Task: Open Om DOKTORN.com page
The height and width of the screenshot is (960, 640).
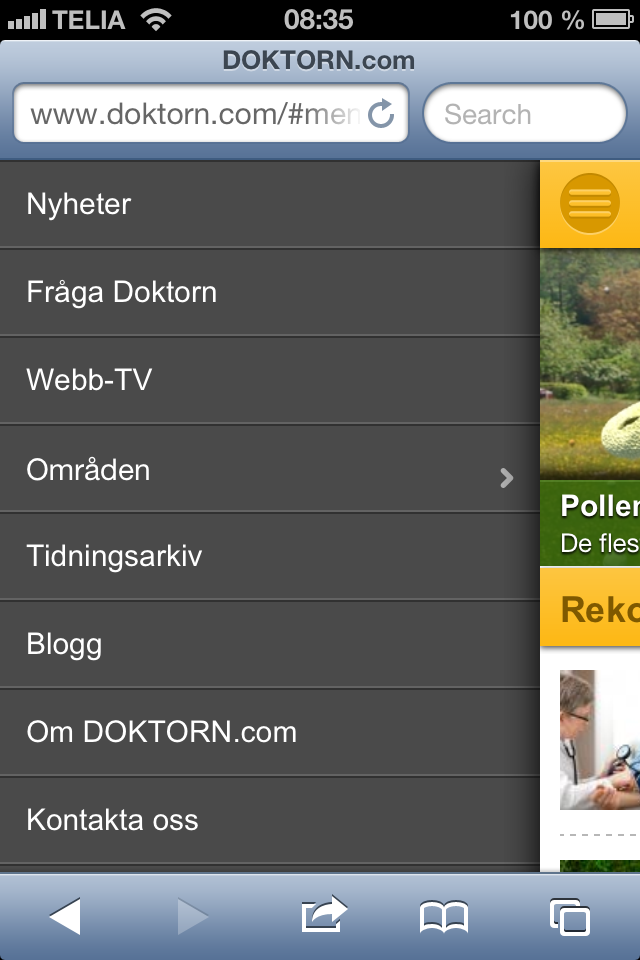Action: click(x=162, y=732)
